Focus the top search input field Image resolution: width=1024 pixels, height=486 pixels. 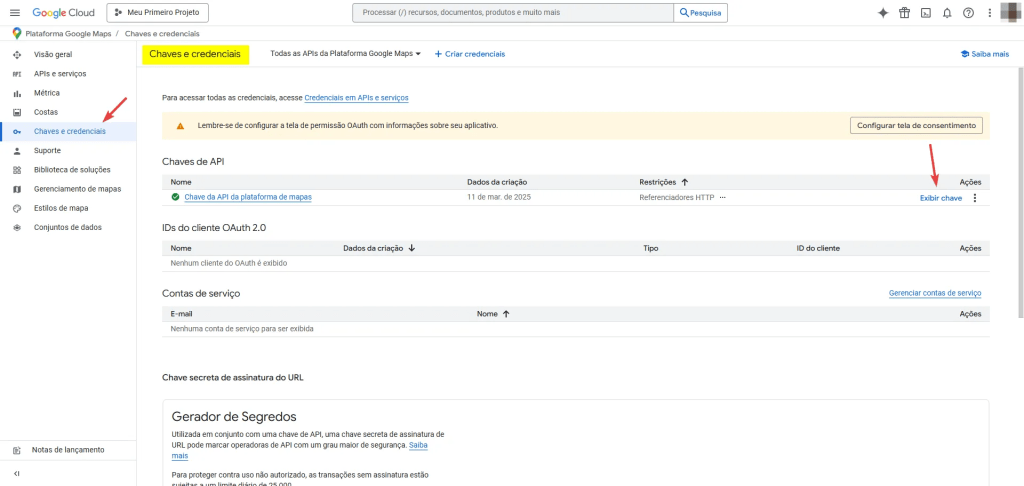[512, 13]
